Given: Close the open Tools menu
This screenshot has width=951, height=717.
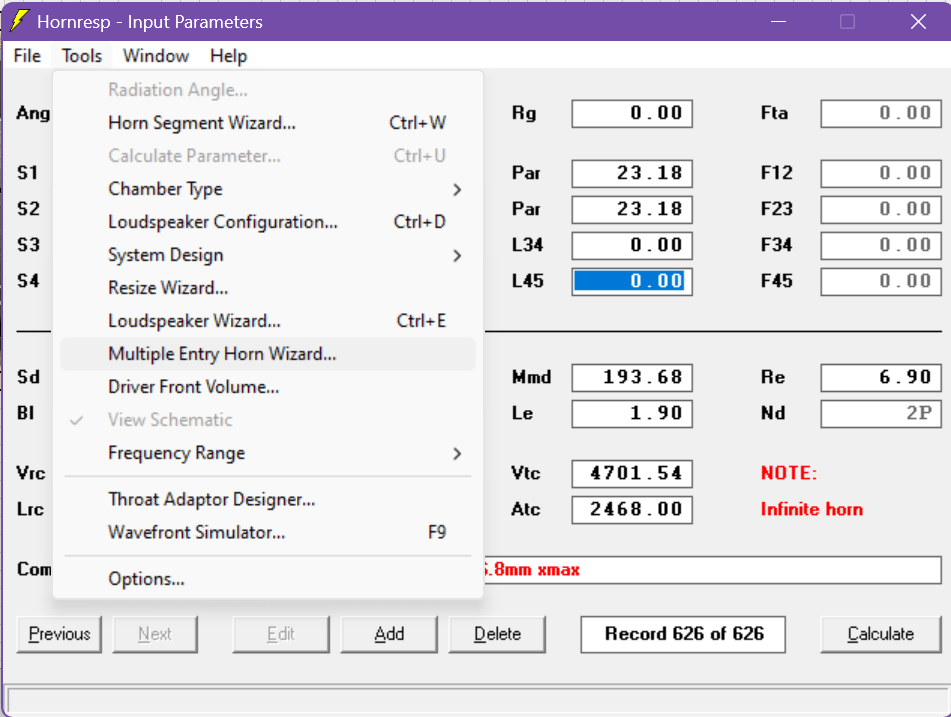Looking at the screenshot, I should [82, 56].
